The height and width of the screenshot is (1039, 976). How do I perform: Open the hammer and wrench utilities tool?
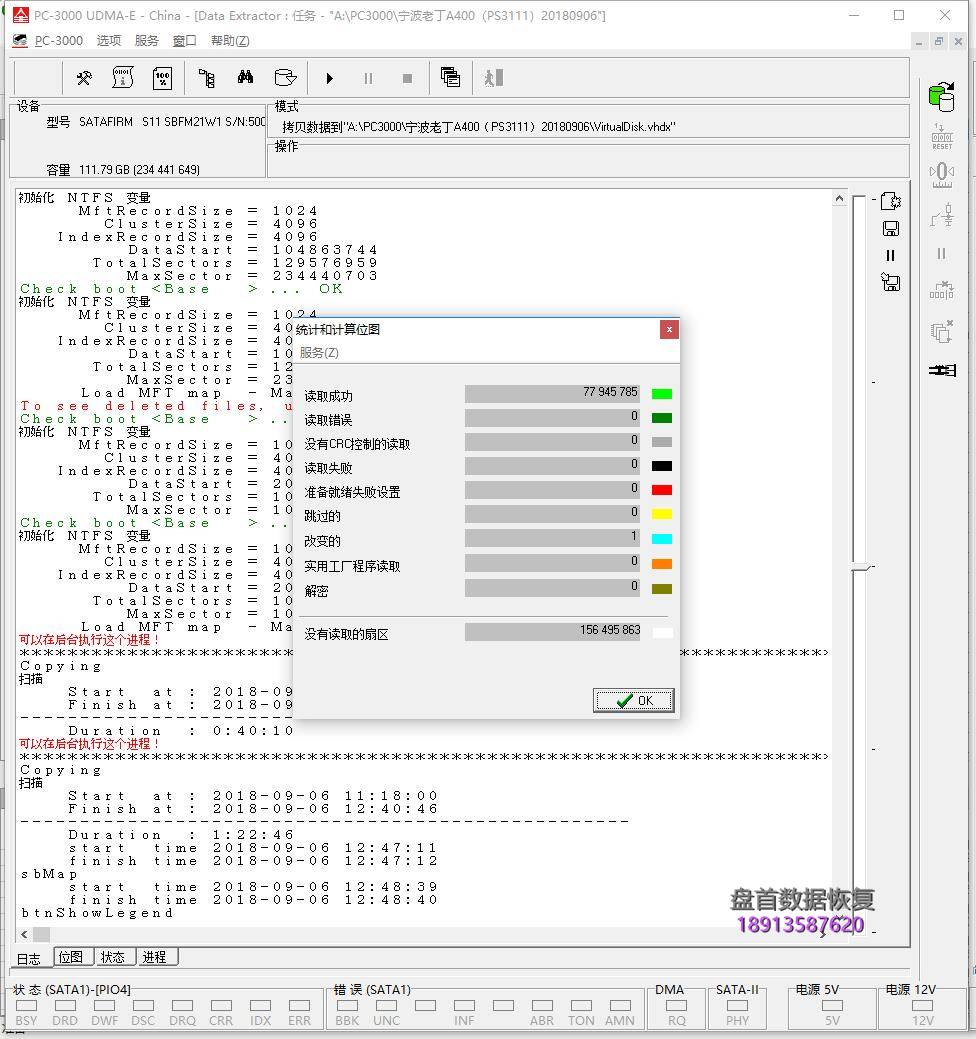(84, 78)
